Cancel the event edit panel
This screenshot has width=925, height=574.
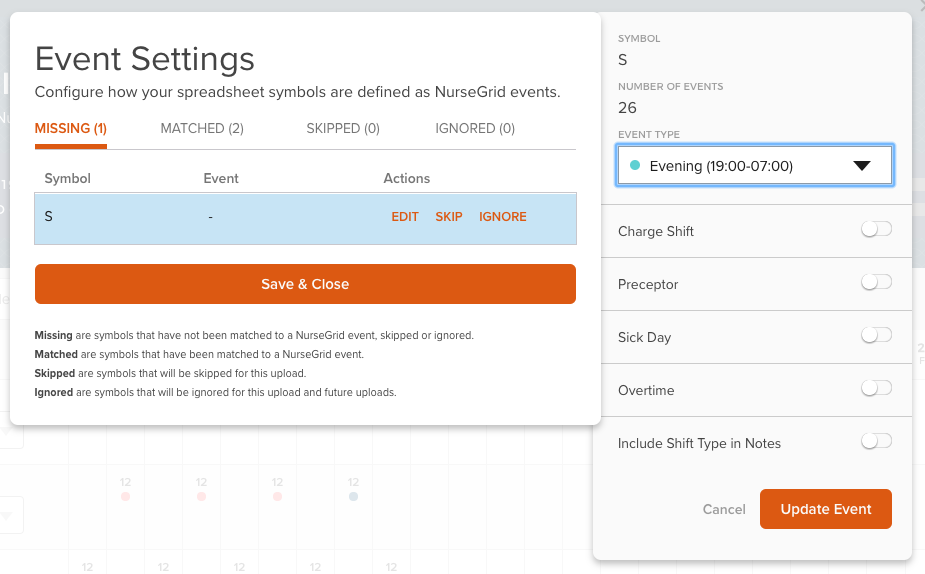[724, 509]
